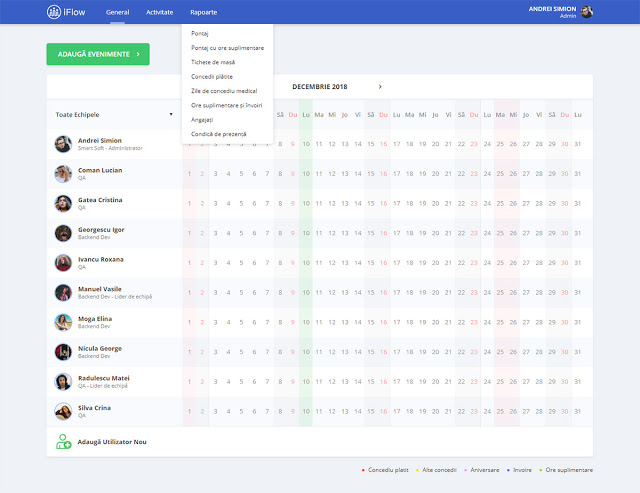Screen dimensions: 640x493
Task: Click the add new user icon
Action: pos(63,441)
